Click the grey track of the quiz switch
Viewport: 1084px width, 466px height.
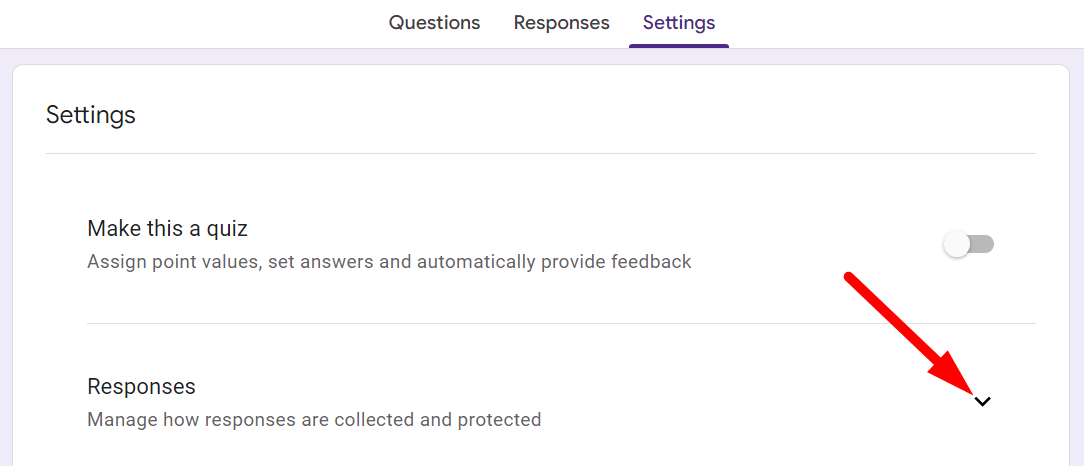tap(983, 244)
